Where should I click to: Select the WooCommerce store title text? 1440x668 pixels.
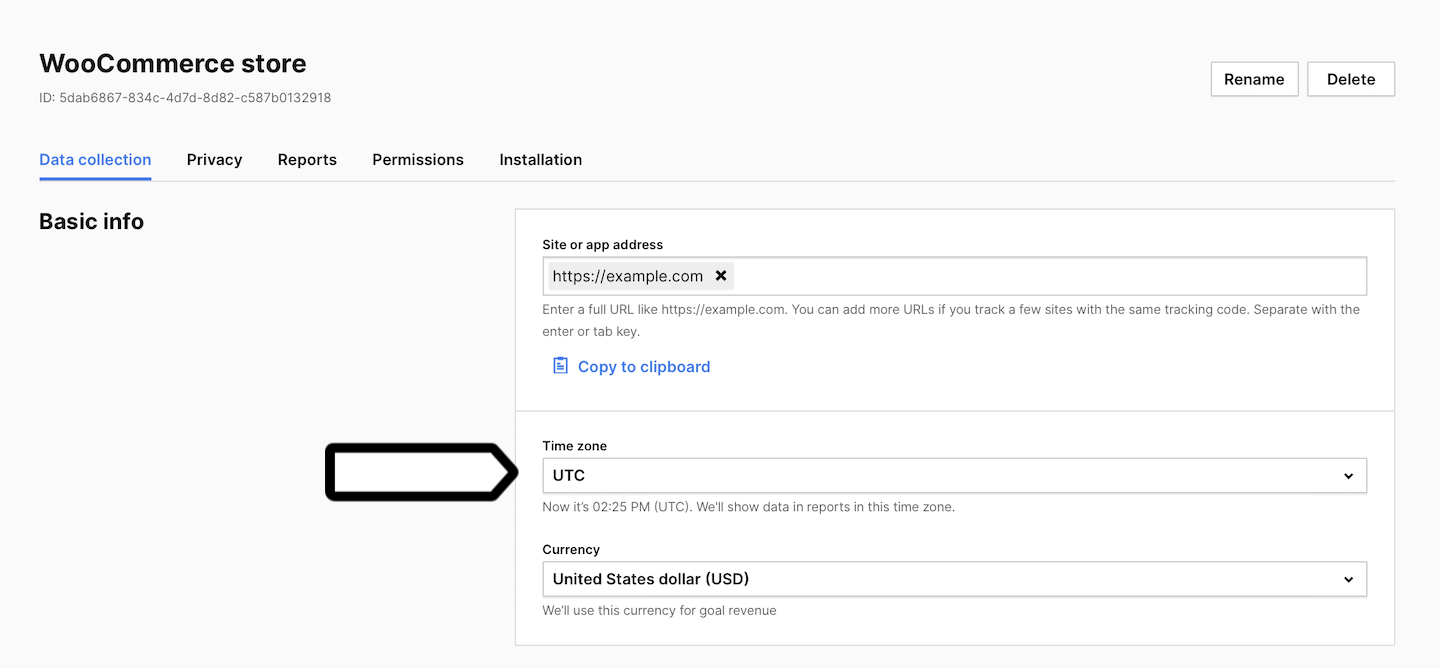(x=173, y=64)
